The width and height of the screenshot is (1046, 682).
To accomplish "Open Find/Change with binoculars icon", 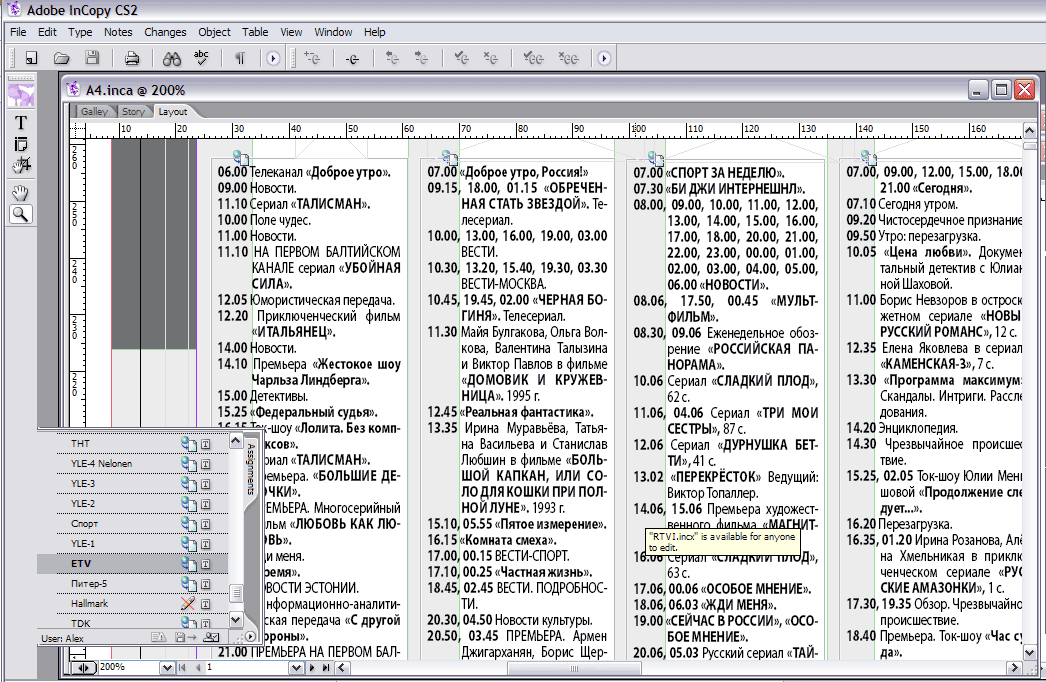I will [171, 59].
